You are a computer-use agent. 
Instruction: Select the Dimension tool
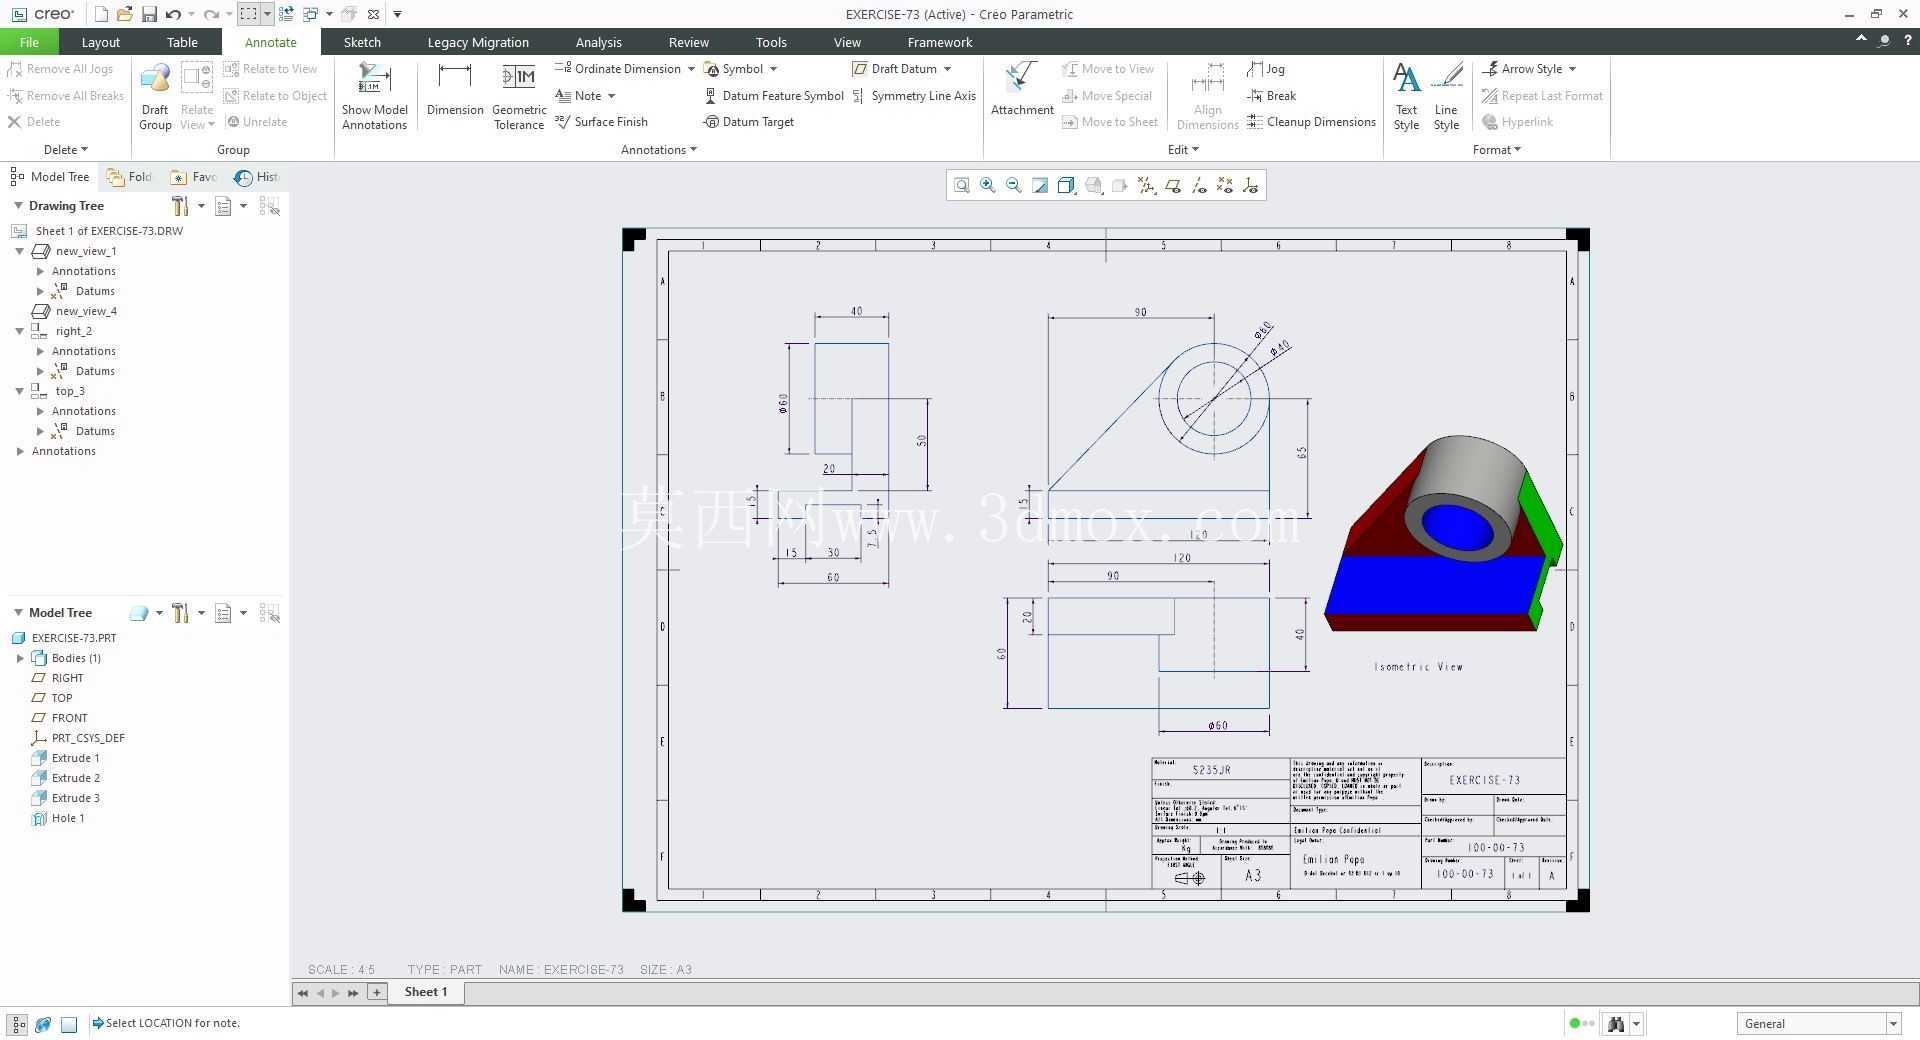tap(455, 90)
